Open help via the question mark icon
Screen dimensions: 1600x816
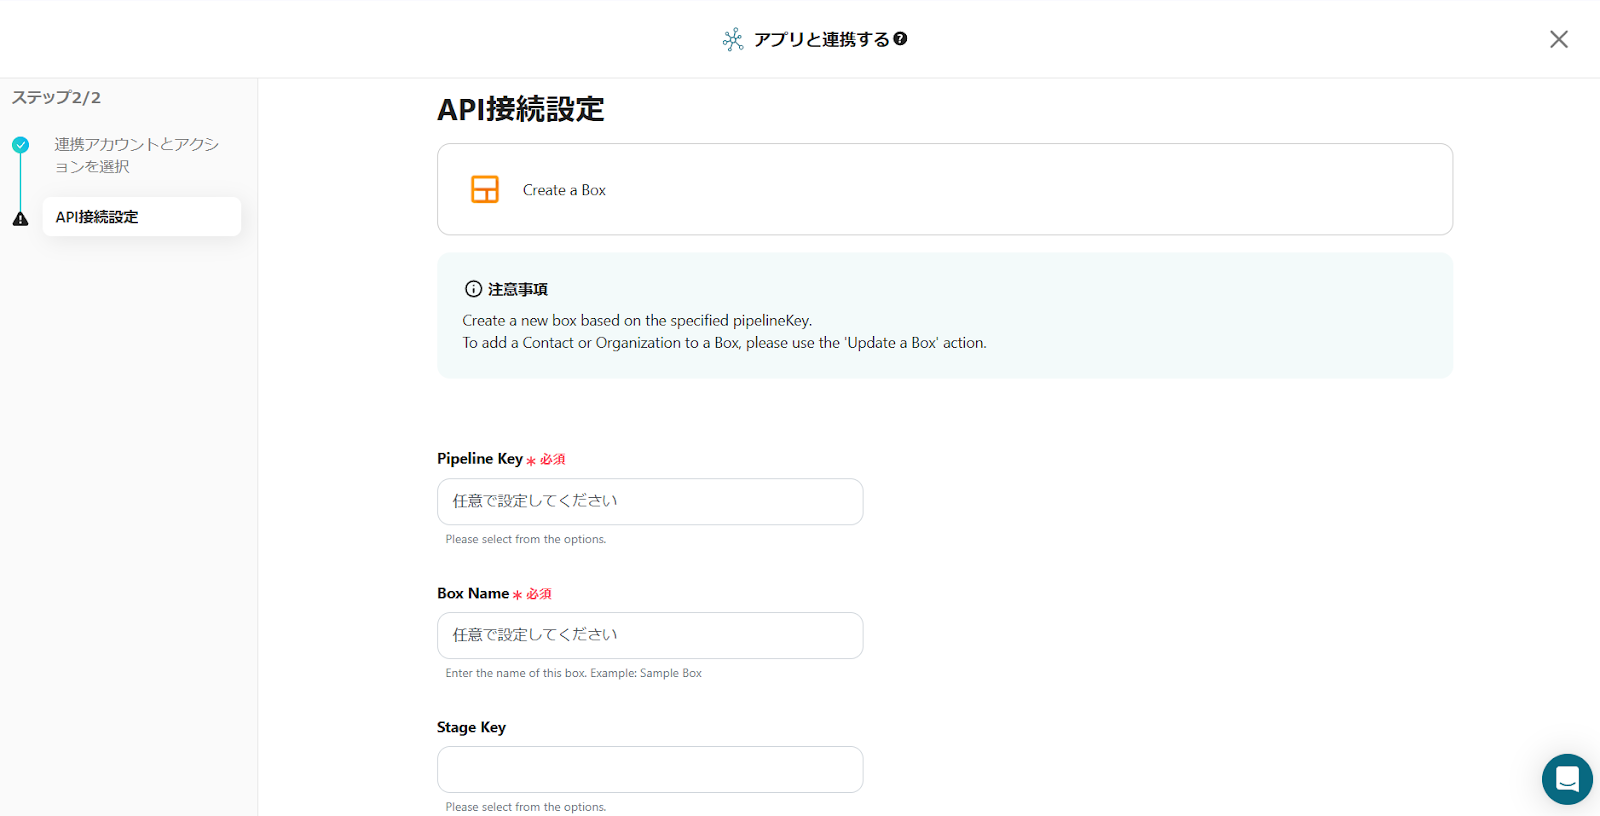click(900, 39)
